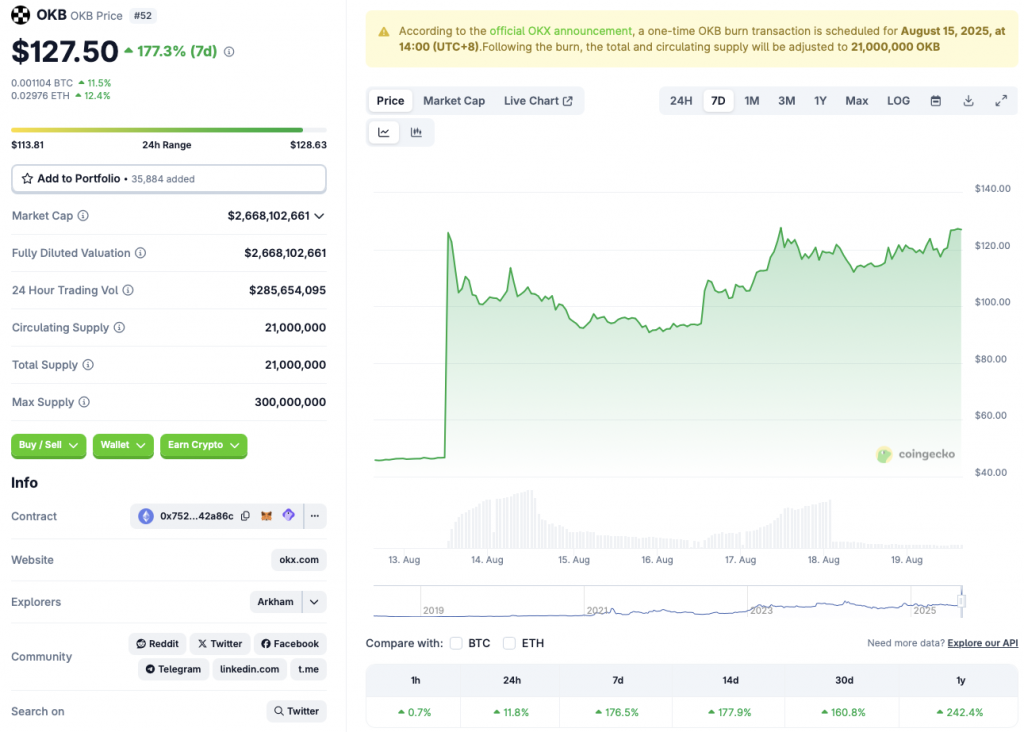The width and height of the screenshot is (1024, 732).
Task: Toggle LOG scale on chart
Action: click(898, 101)
